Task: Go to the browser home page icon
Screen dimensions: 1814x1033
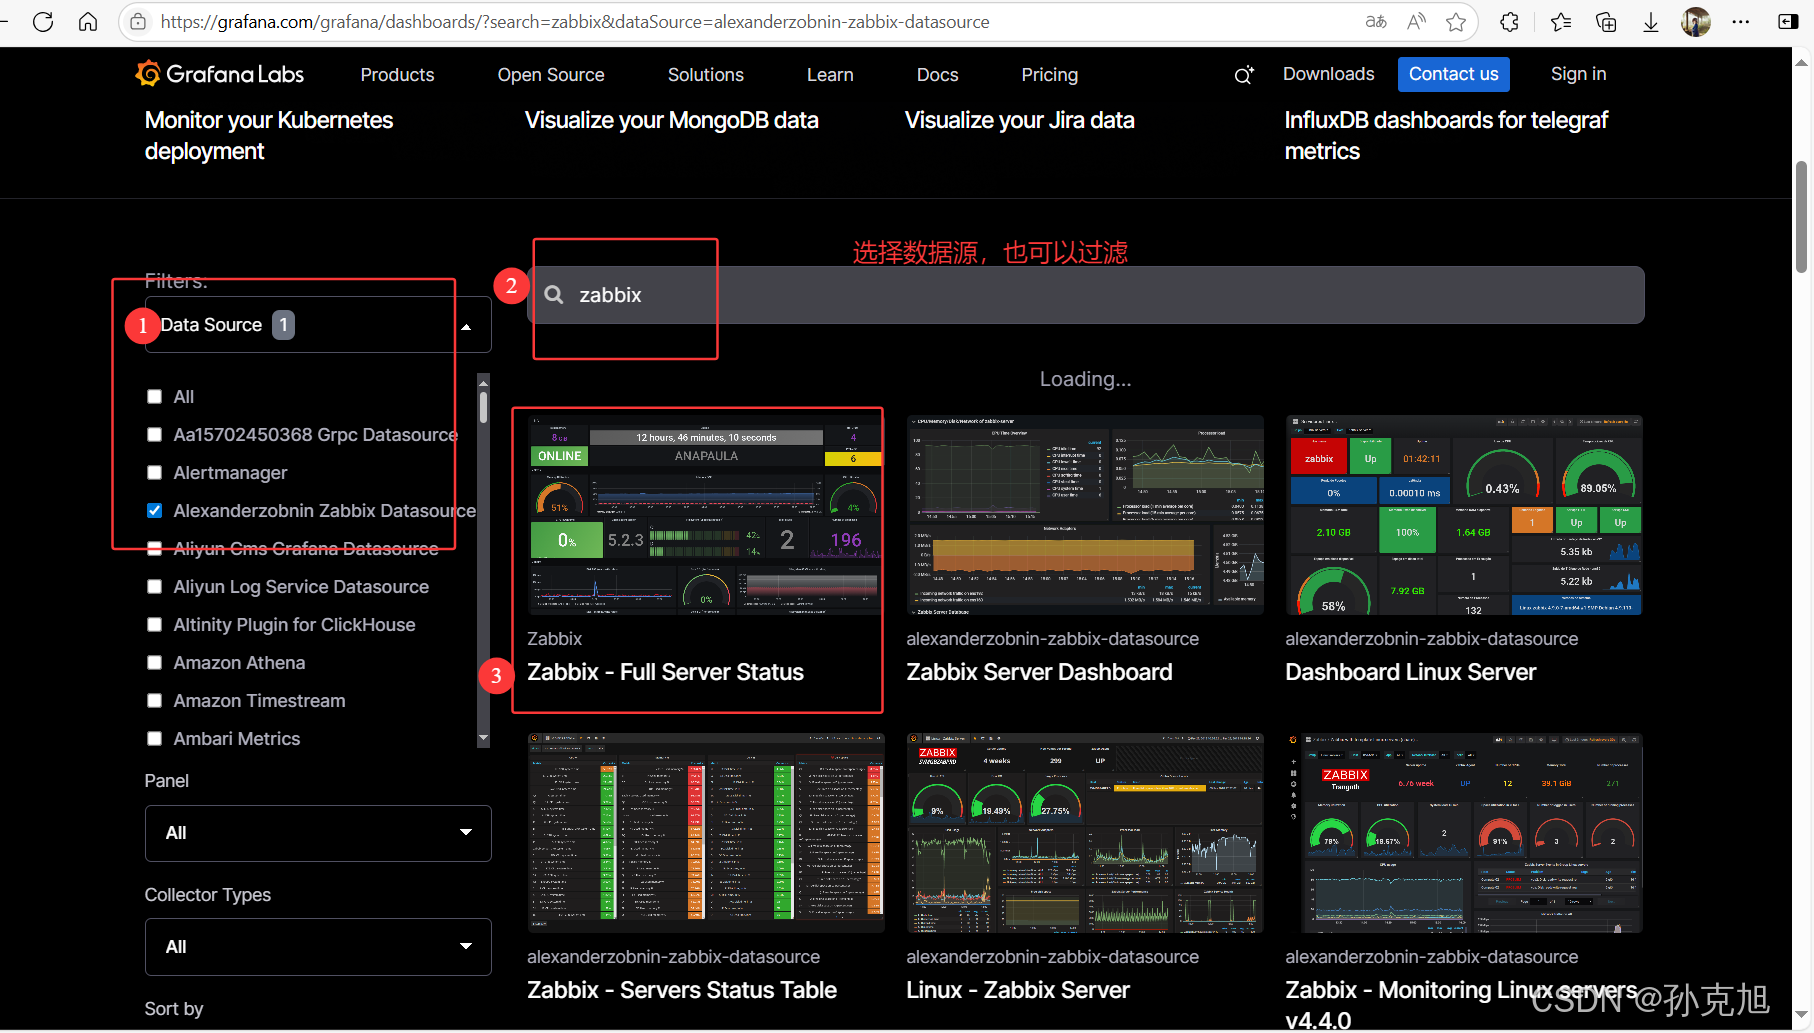Action: pyautogui.click(x=88, y=21)
